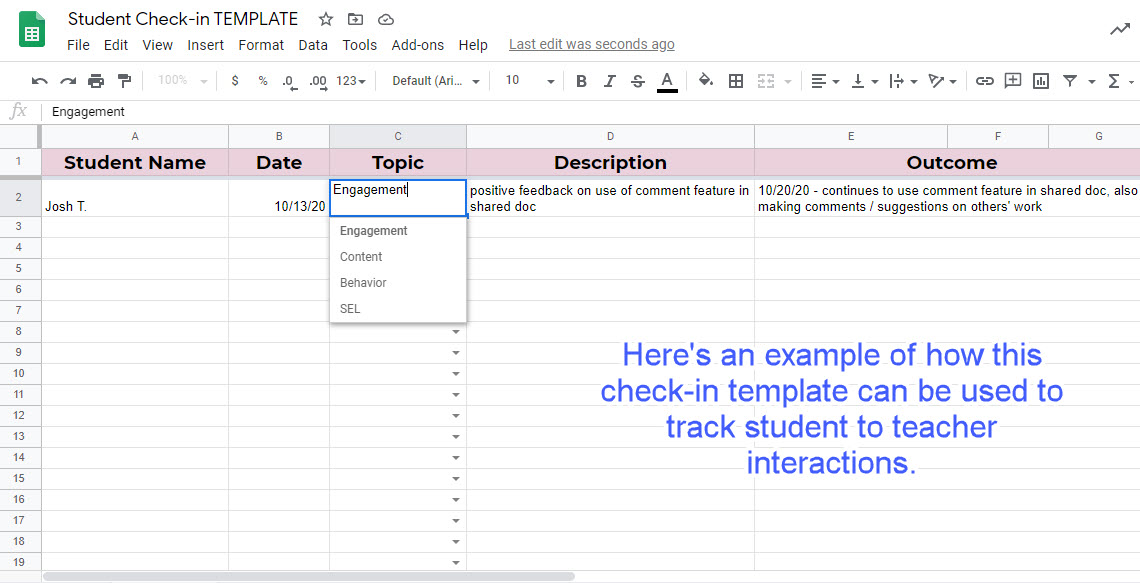1140x583 pixels.
Task: Open the Help menu
Action: point(473,45)
